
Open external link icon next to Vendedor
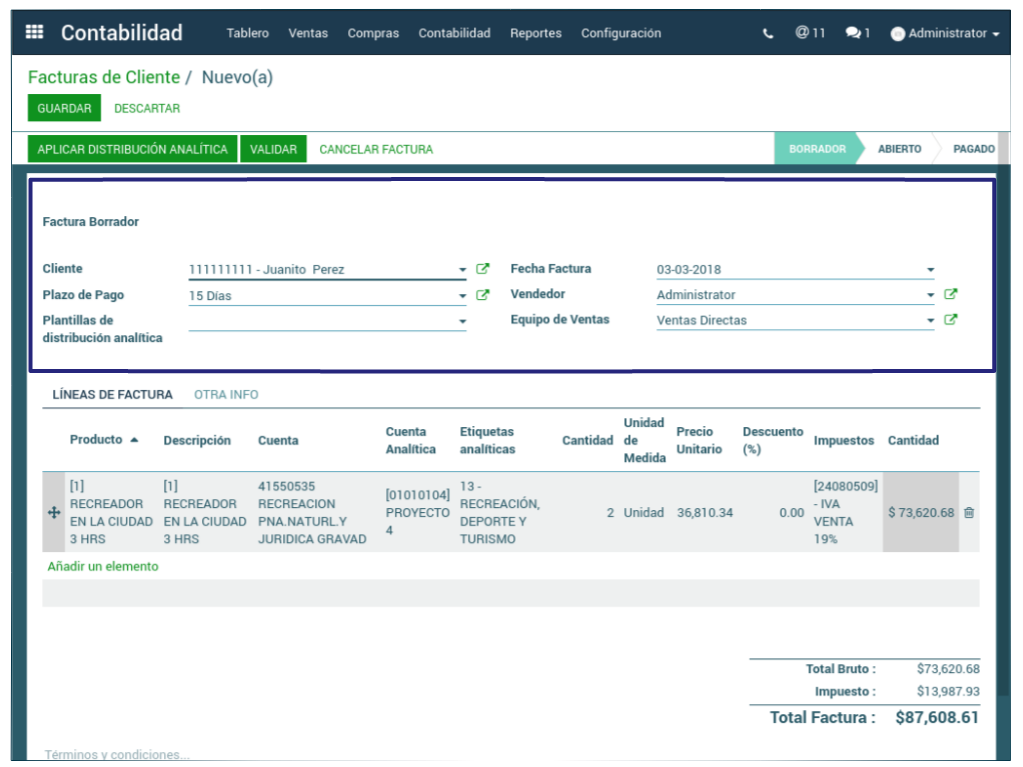951,295
